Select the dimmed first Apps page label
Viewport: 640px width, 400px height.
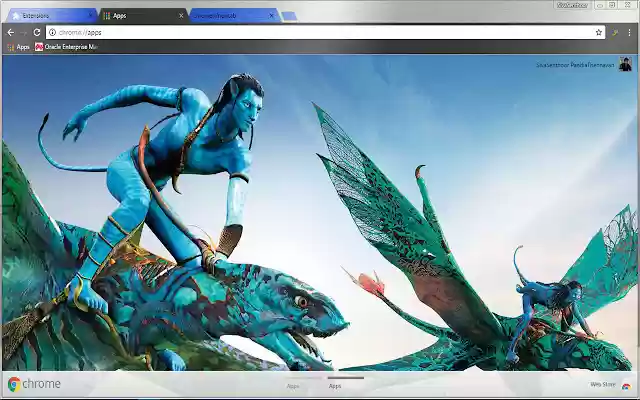click(x=293, y=386)
